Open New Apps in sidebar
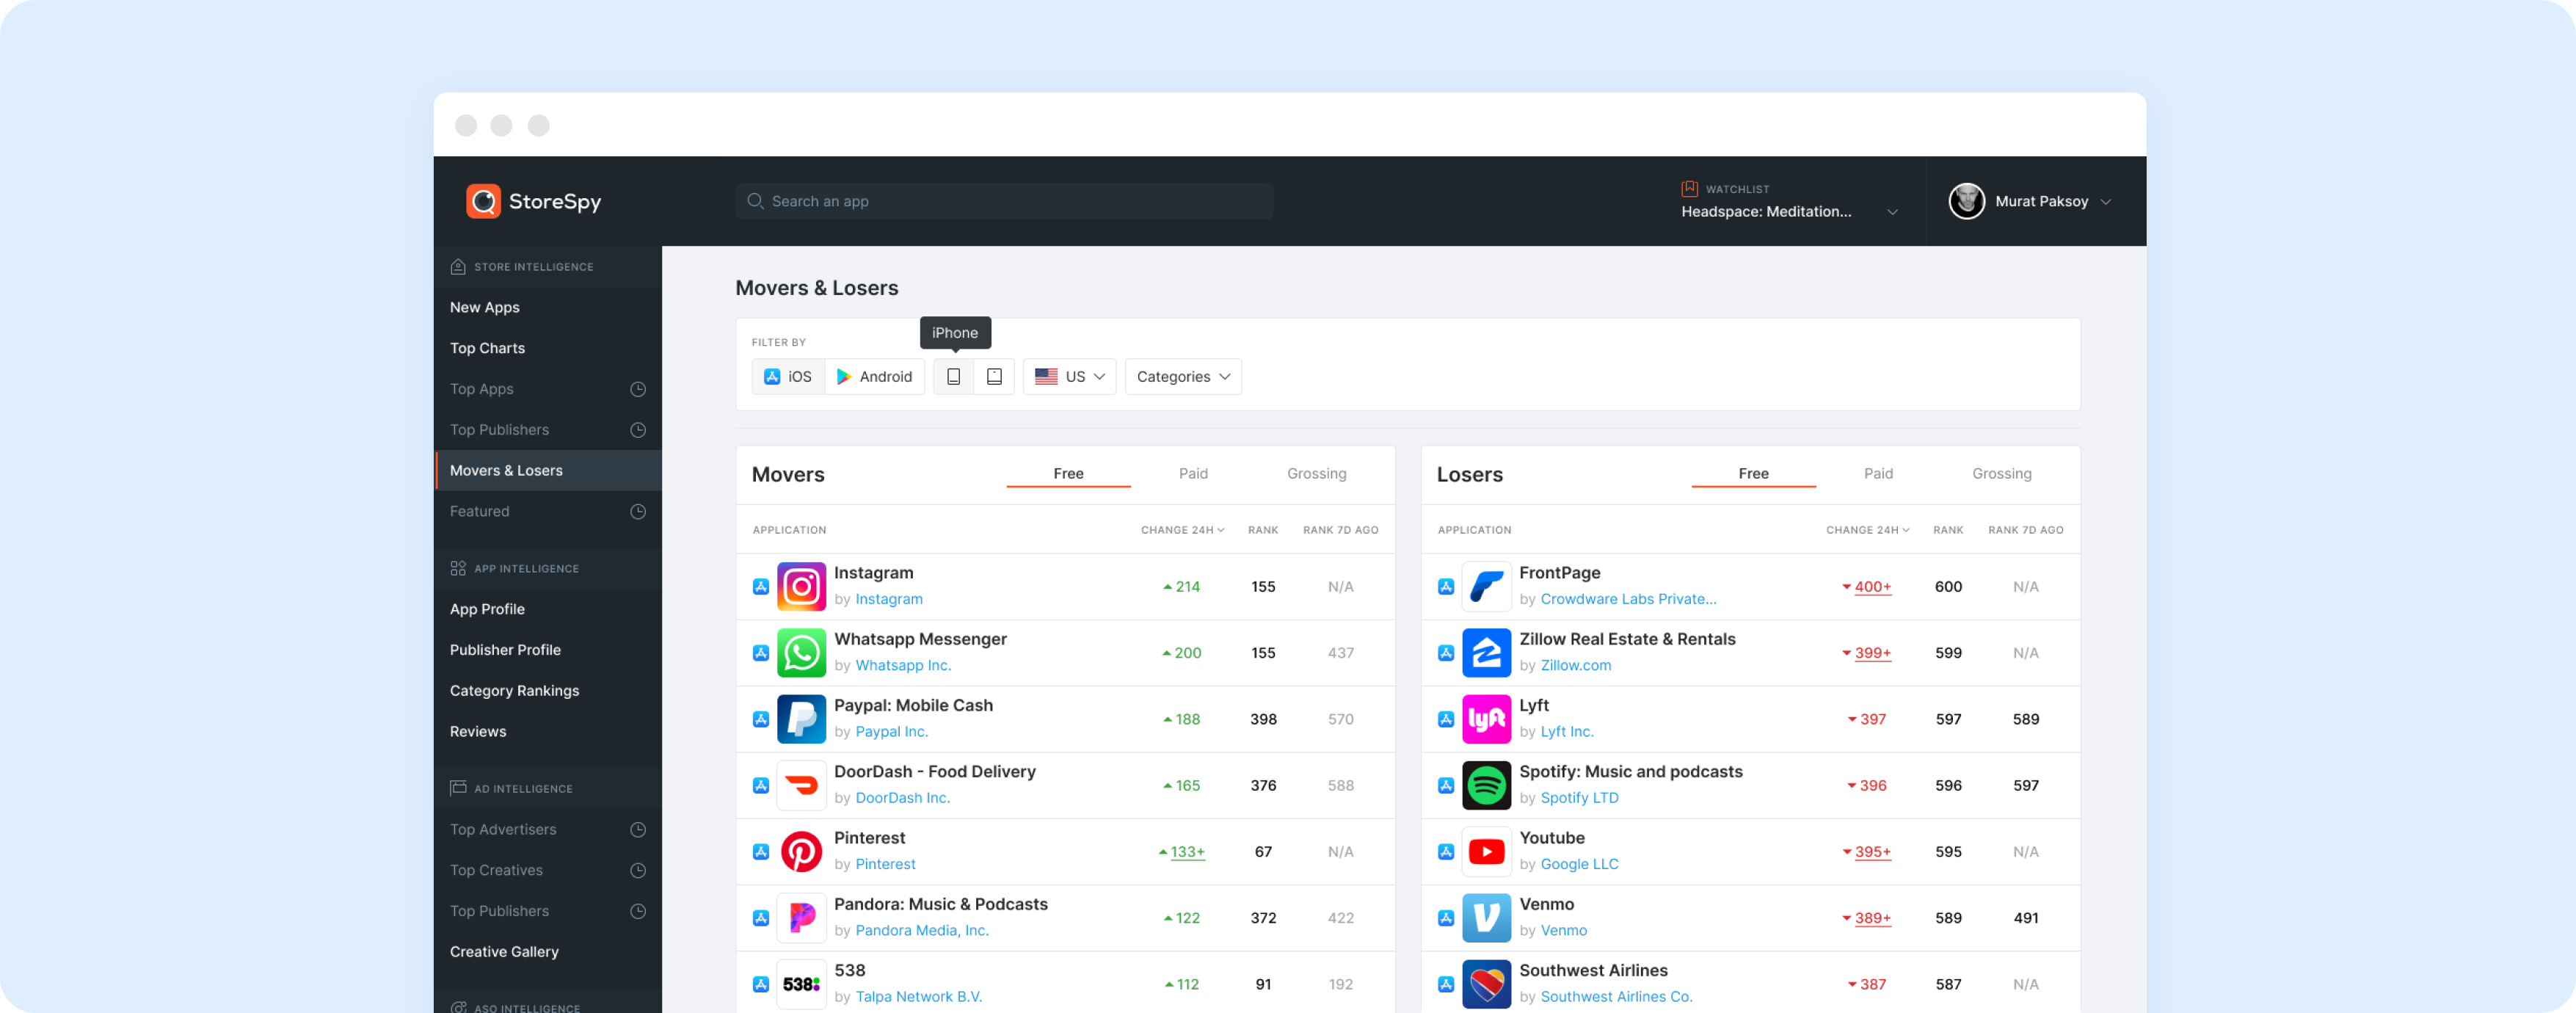The height and width of the screenshot is (1013, 2576). coord(548,307)
